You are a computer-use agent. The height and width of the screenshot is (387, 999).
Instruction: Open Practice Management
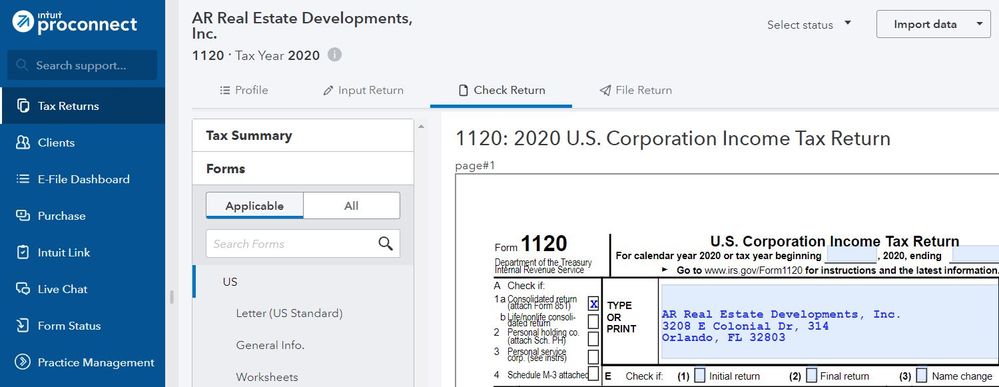pyautogui.click(x=82, y=362)
